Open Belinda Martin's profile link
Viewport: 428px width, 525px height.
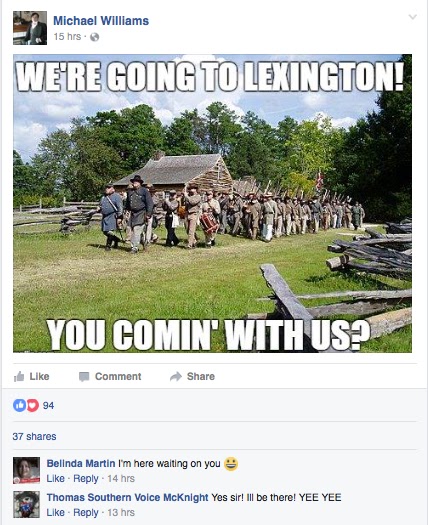81,463
